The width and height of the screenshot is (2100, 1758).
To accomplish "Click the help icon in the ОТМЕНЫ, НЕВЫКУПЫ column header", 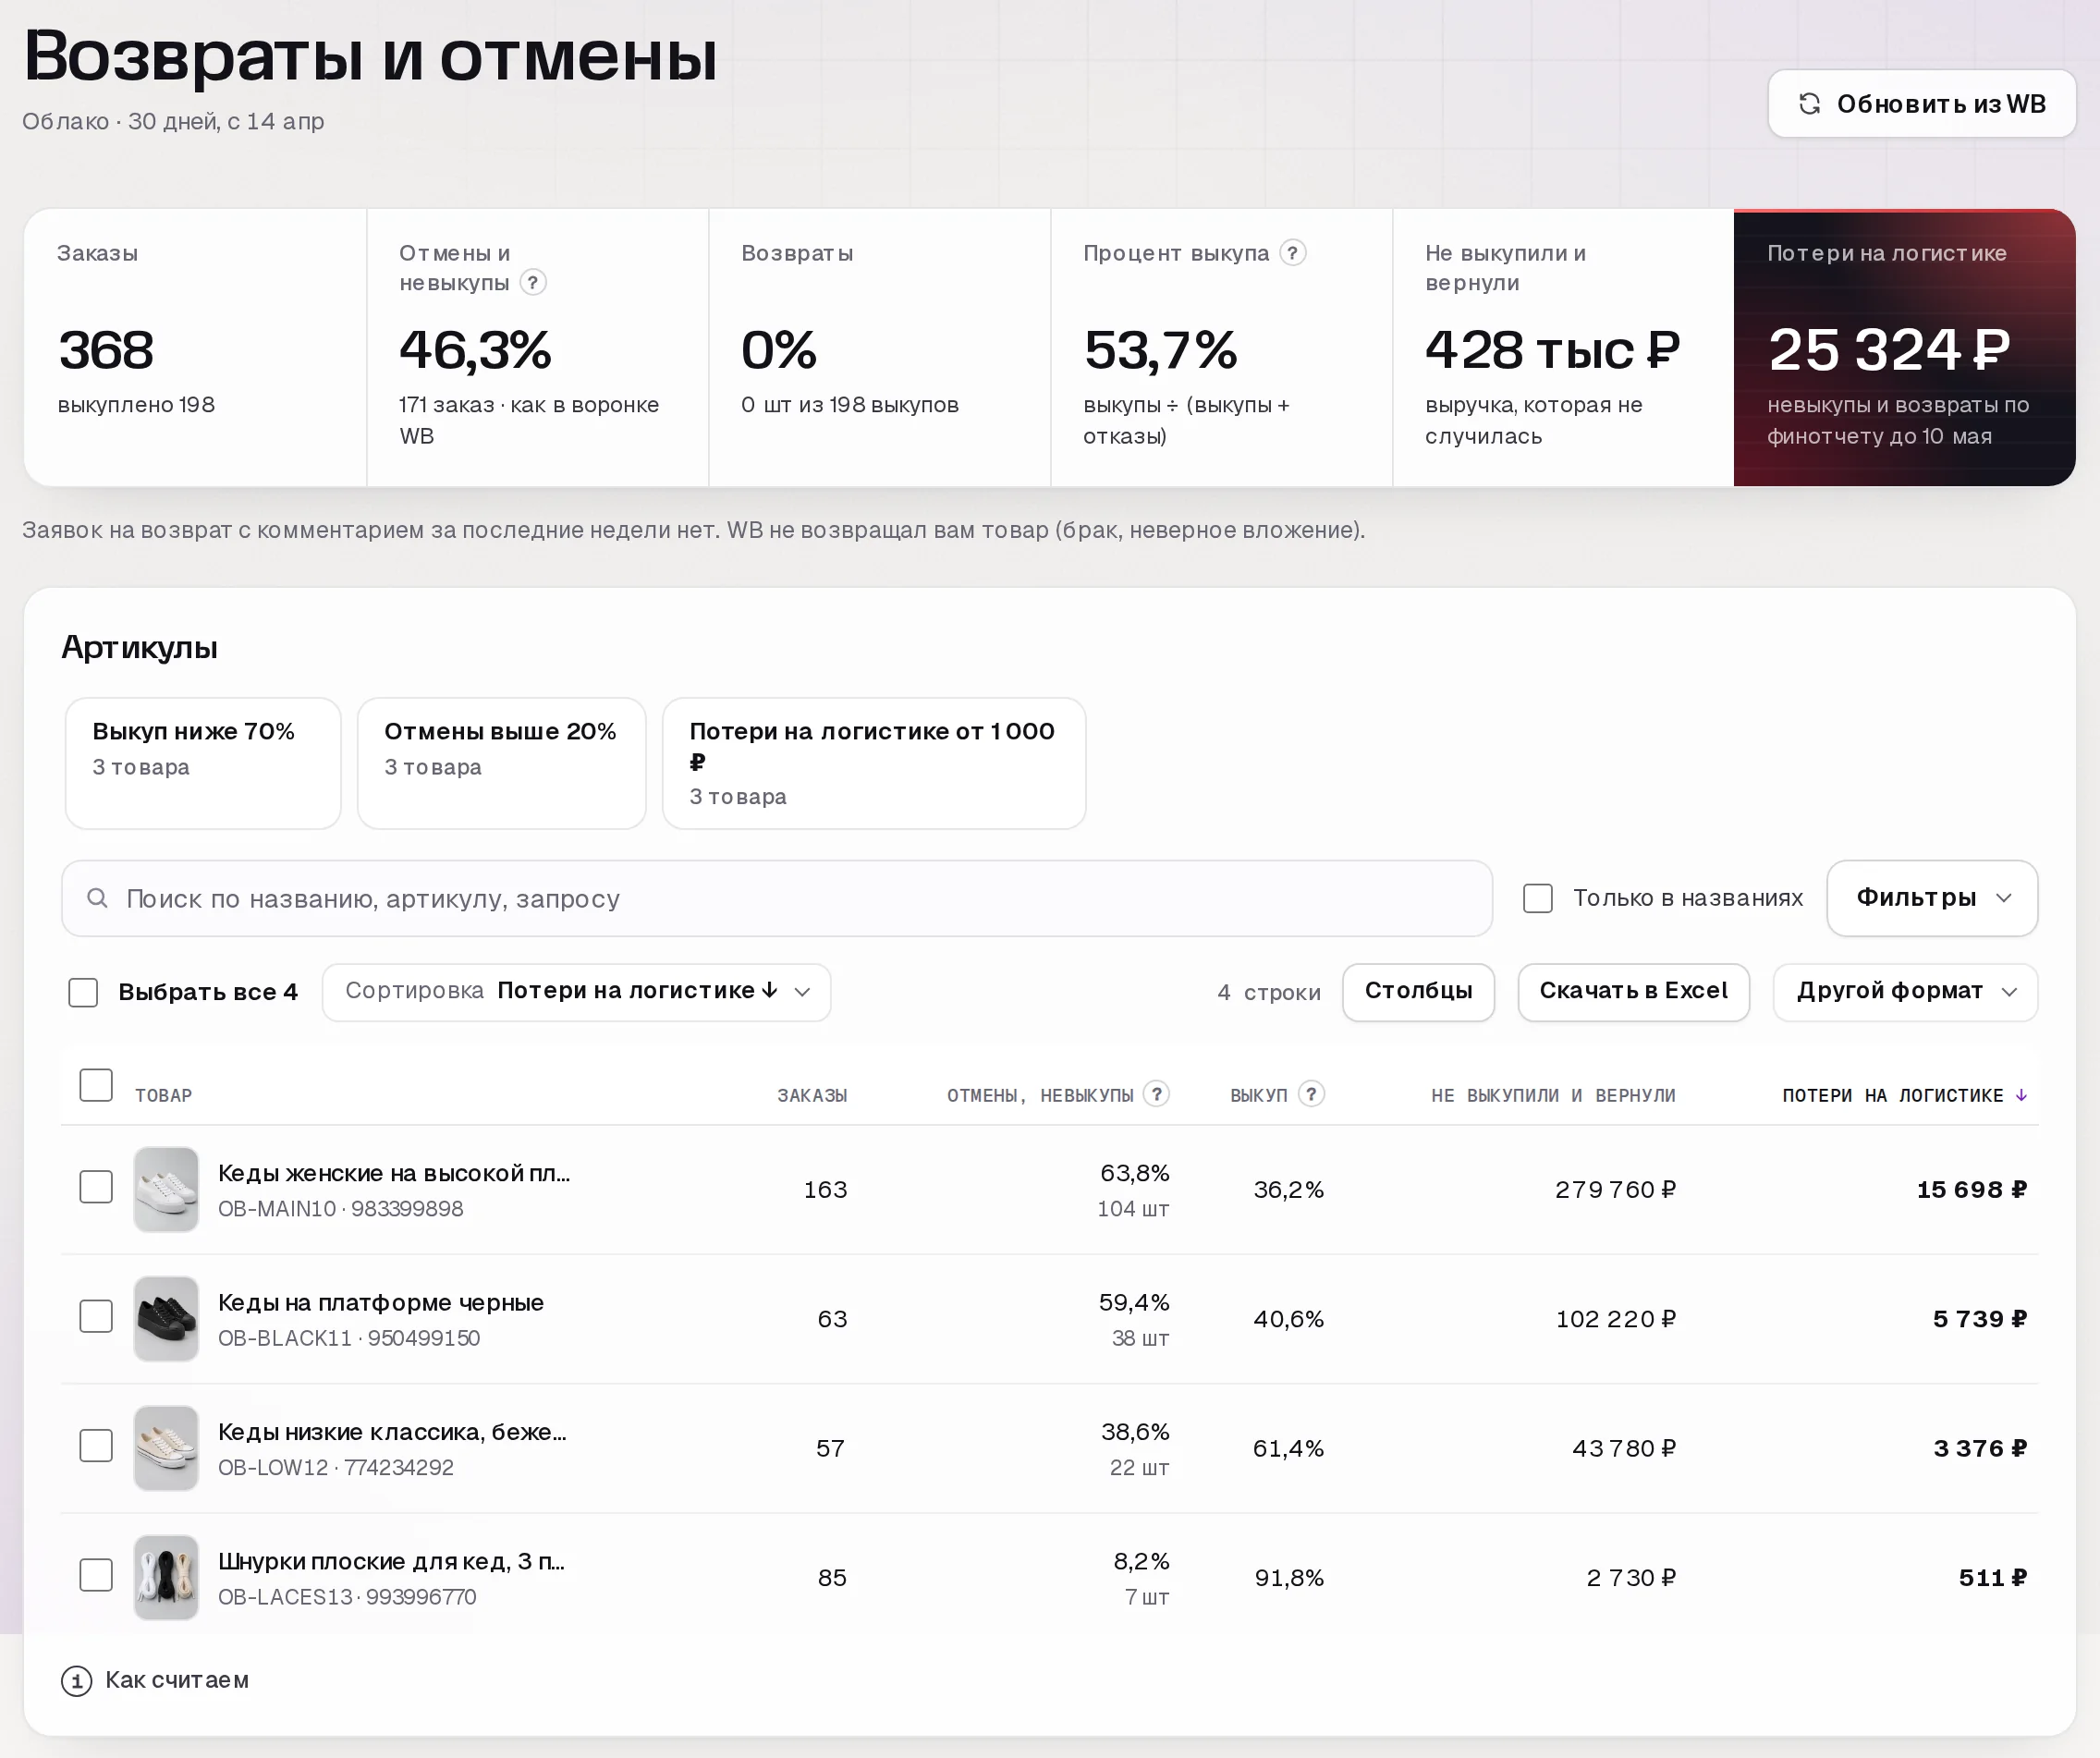I will coord(1157,1094).
